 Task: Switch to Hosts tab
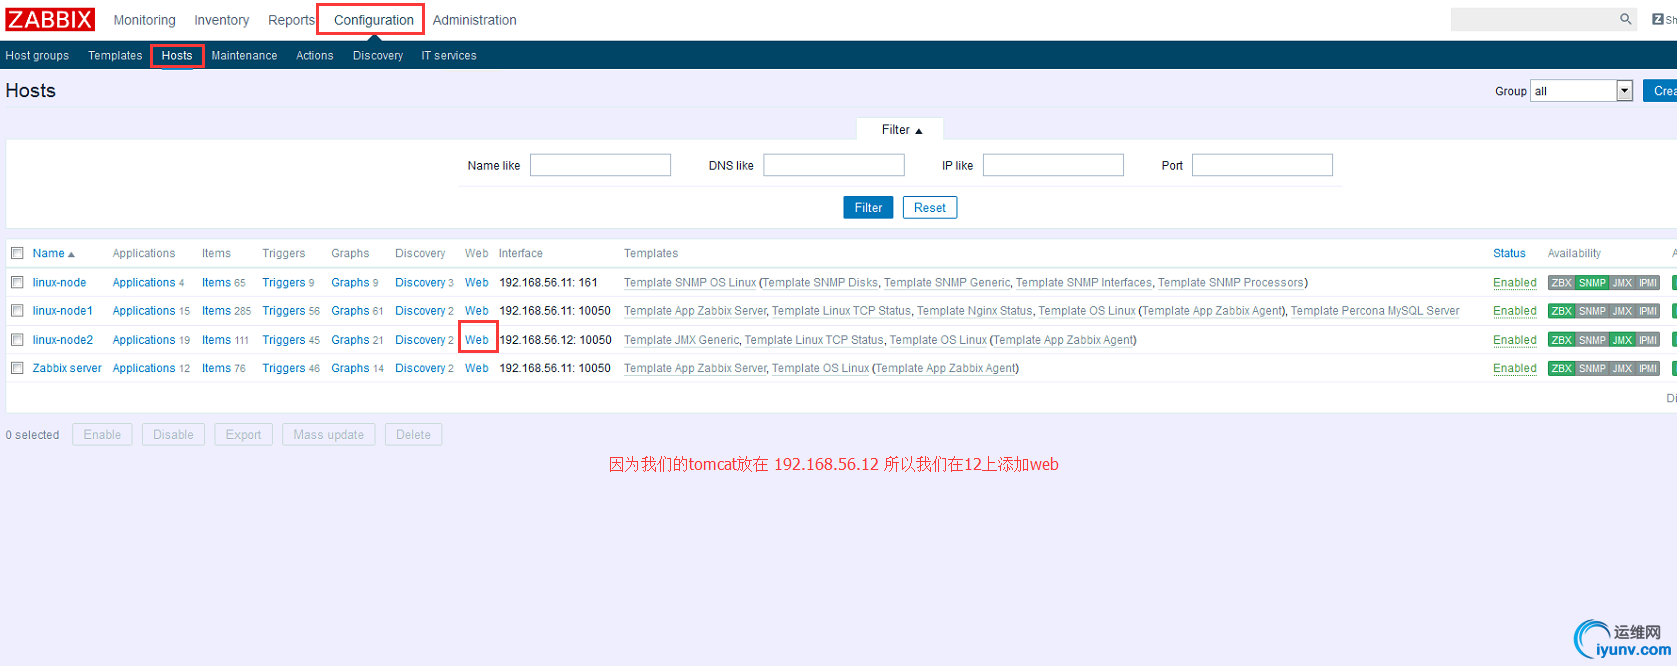pyautogui.click(x=177, y=56)
